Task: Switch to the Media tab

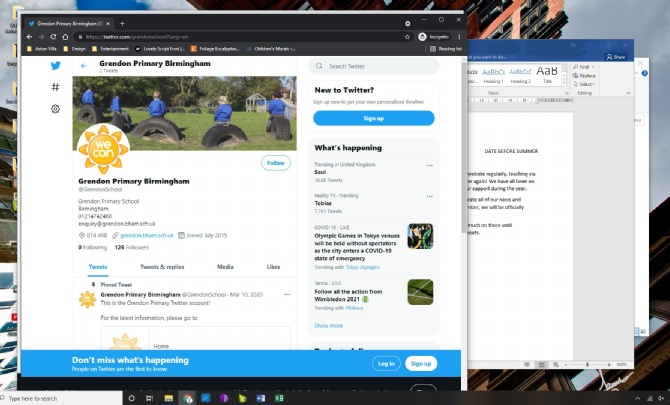Action: coord(225,267)
